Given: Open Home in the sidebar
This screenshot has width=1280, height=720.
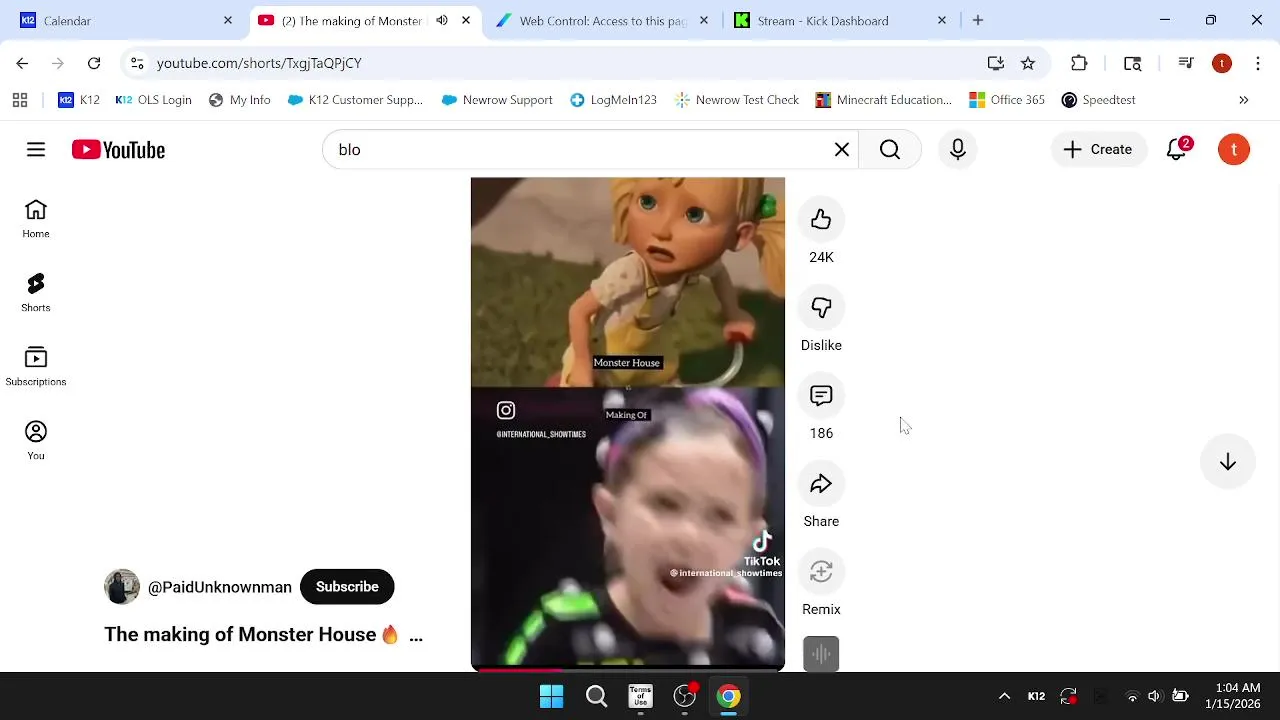Looking at the screenshot, I should [x=36, y=219].
